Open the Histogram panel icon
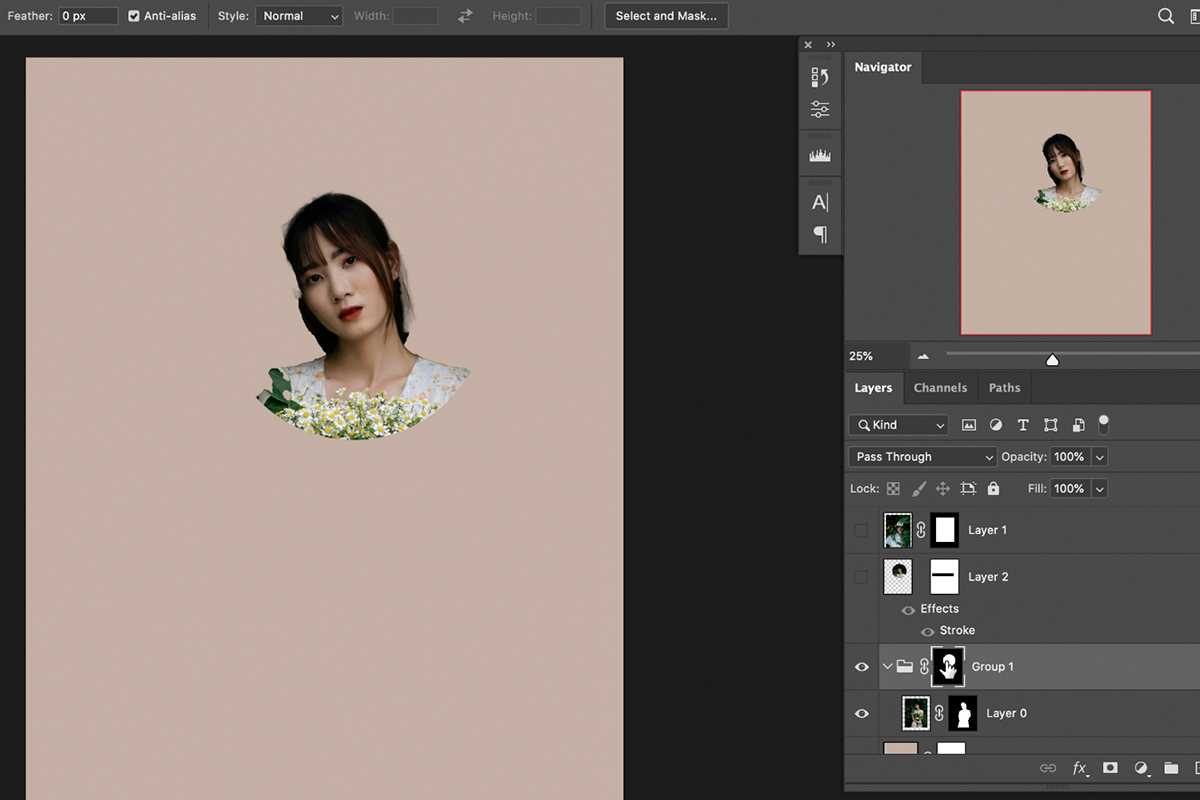The image size is (1200, 800). tap(820, 156)
